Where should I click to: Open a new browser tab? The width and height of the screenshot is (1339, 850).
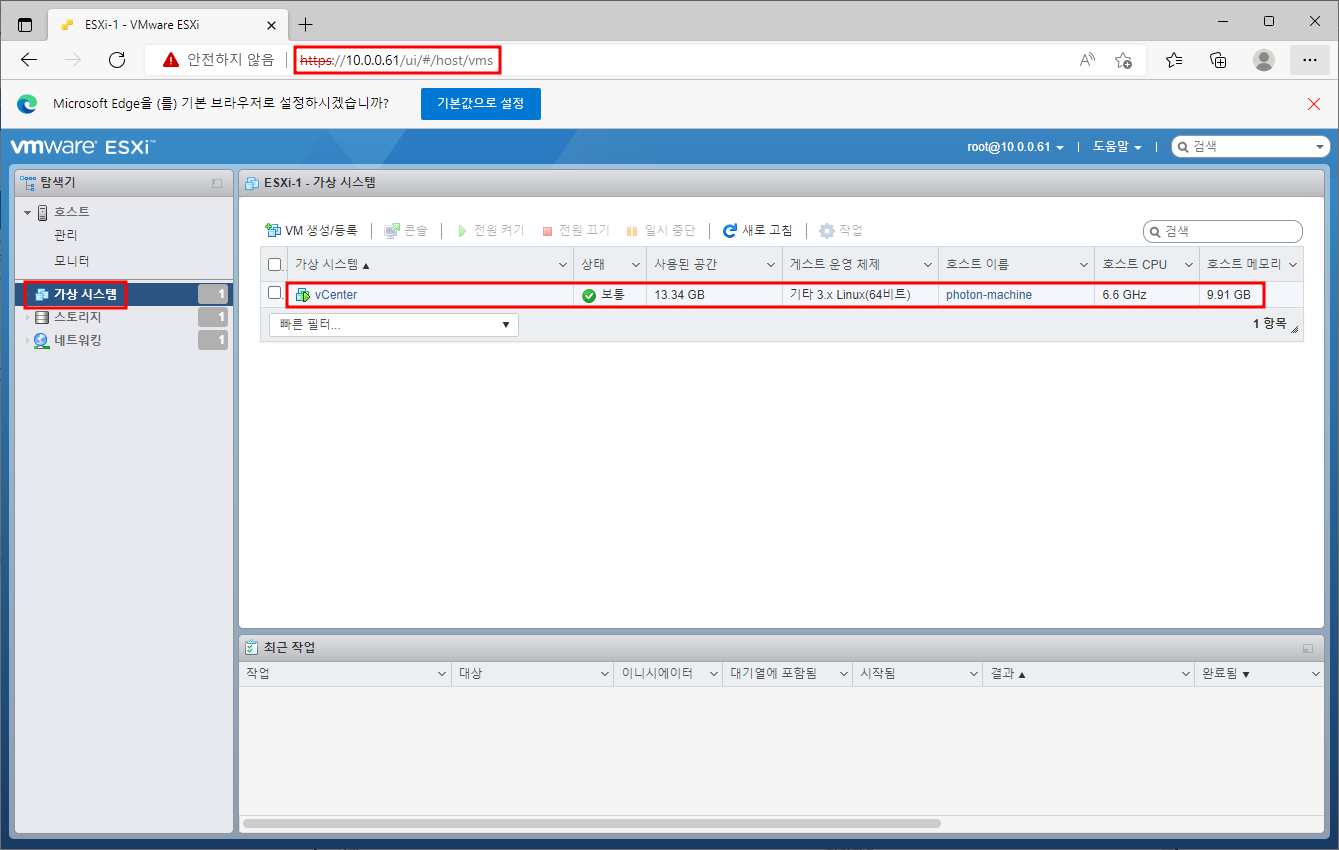[x=306, y=24]
